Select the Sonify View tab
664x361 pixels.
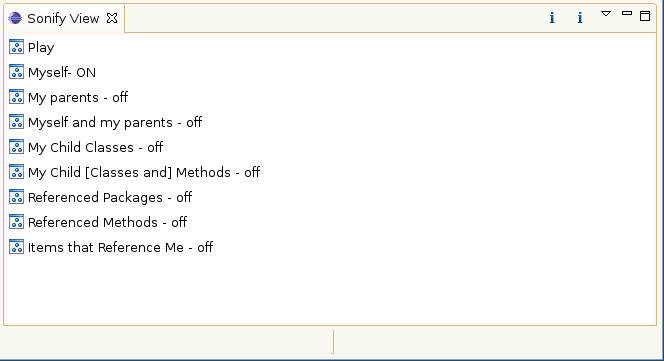(x=63, y=18)
